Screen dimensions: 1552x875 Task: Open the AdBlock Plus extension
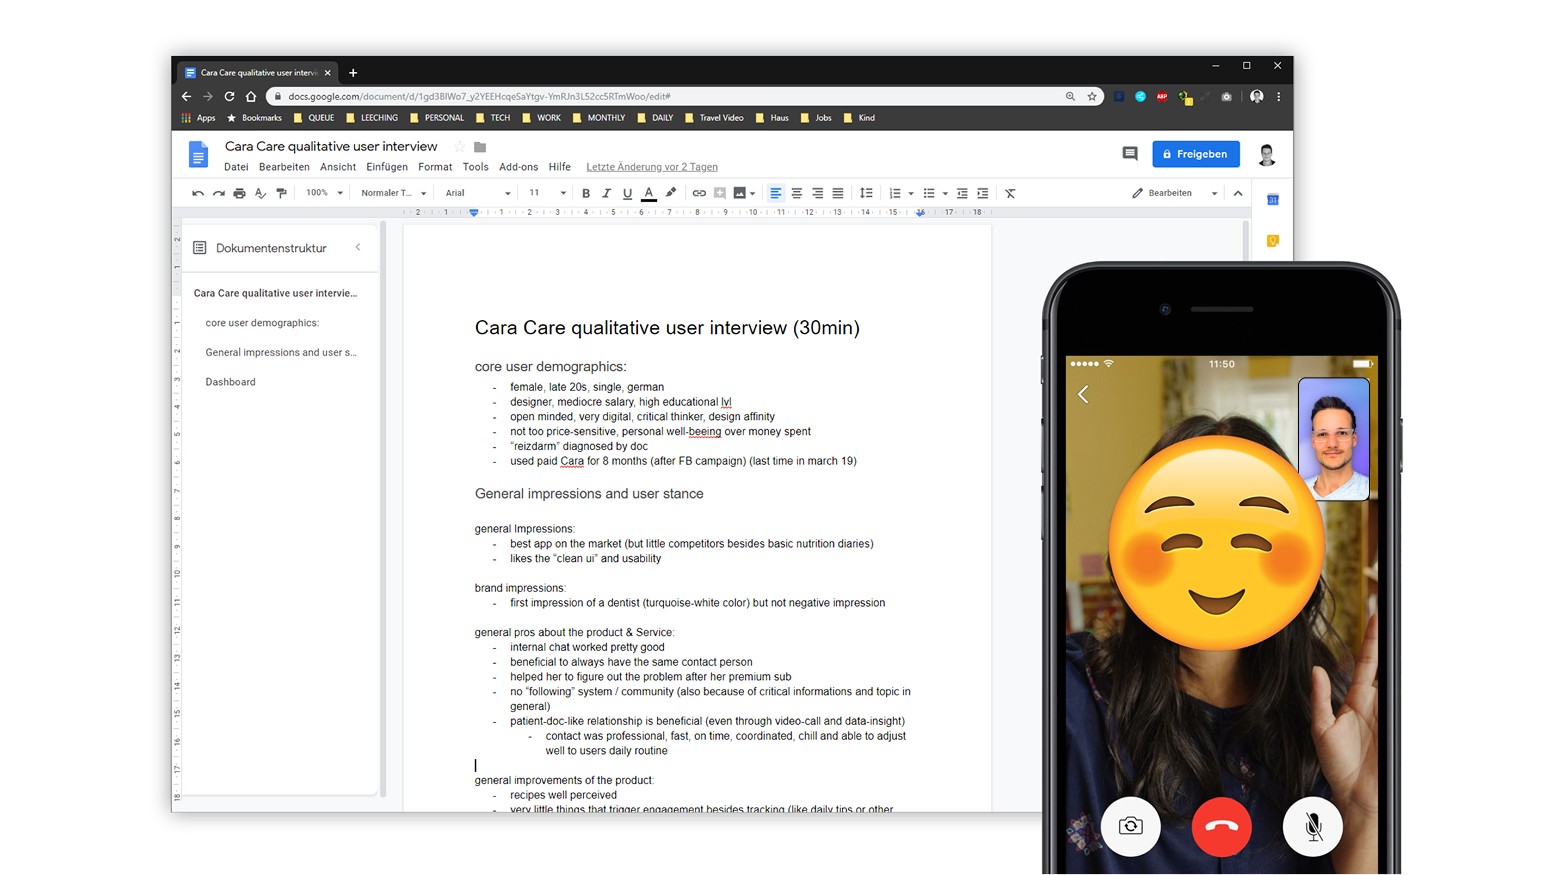point(1162,96)
